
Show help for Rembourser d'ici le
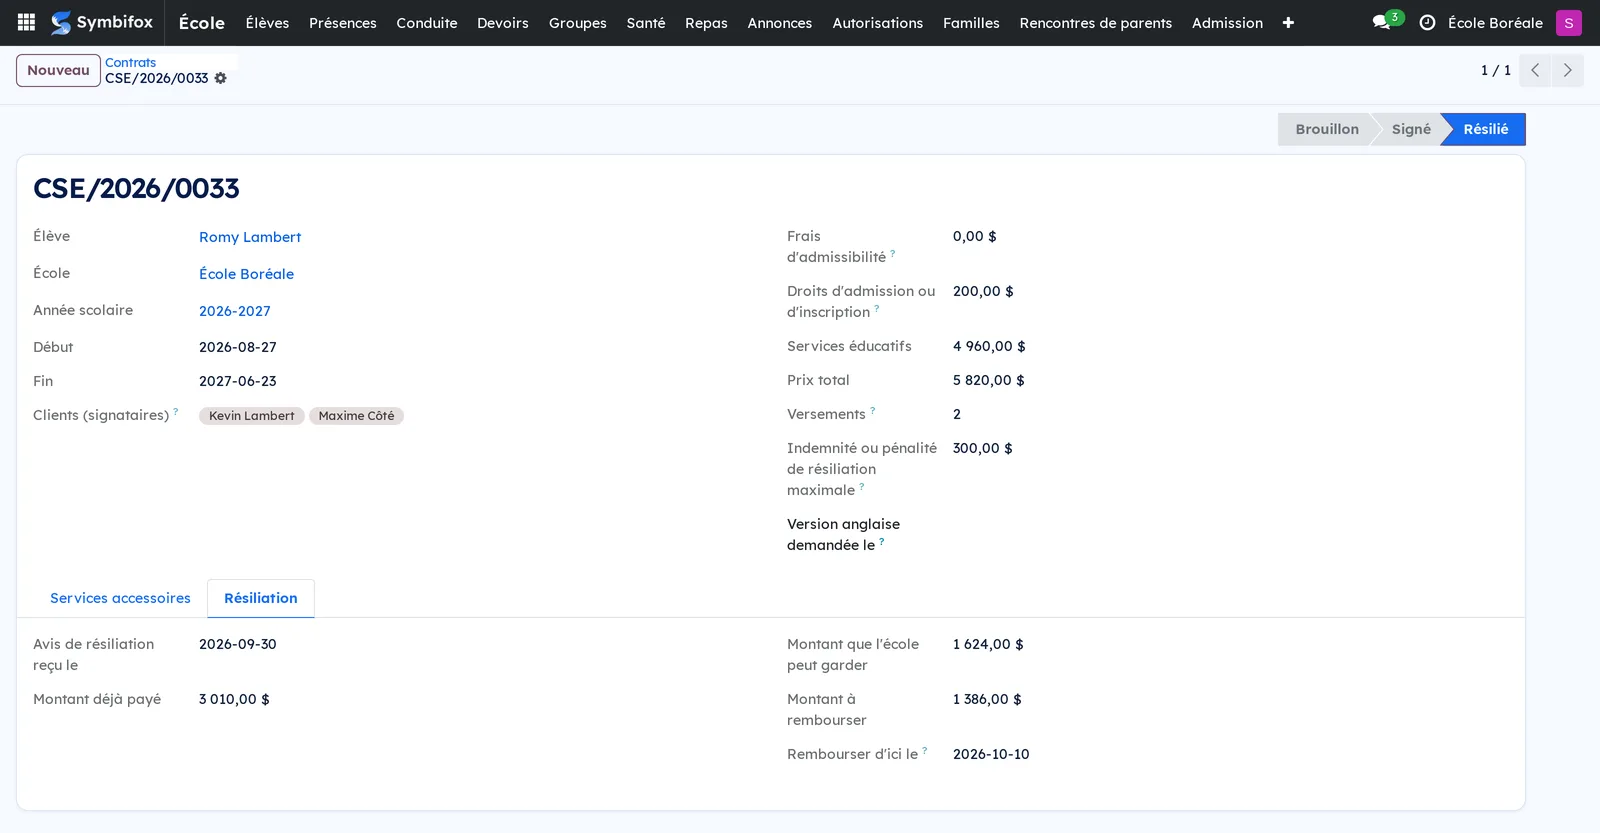point(925,750)
